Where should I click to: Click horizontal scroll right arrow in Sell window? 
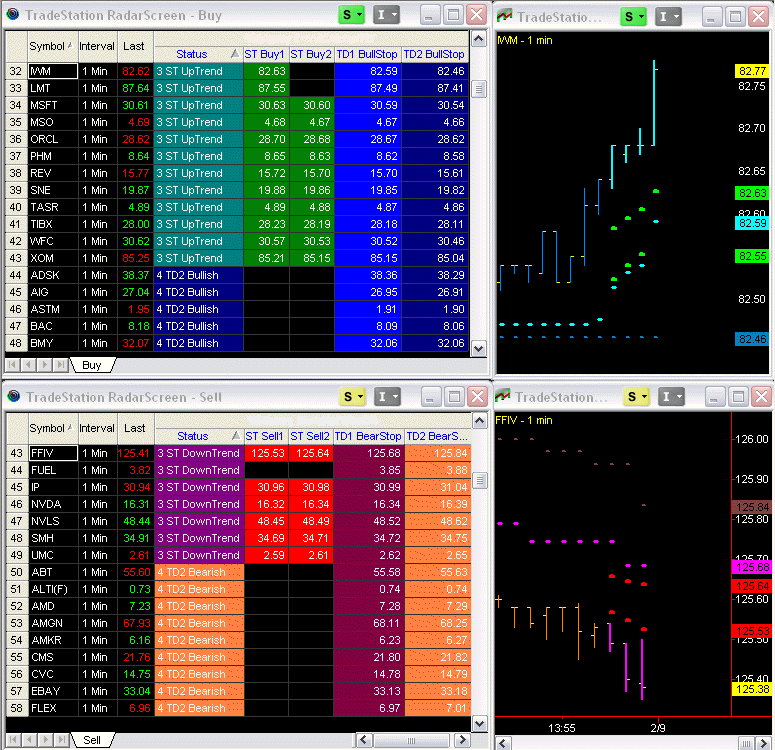463,740
